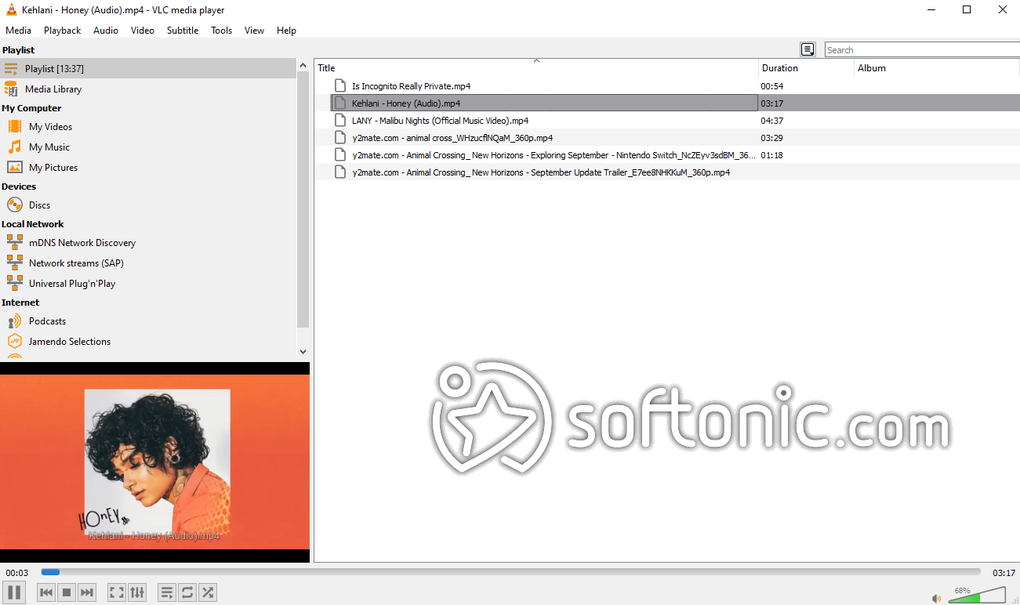Toggle fullscreen video mode
The width and height of the screenshot is (1020, 605).
(x=116, y=593)
